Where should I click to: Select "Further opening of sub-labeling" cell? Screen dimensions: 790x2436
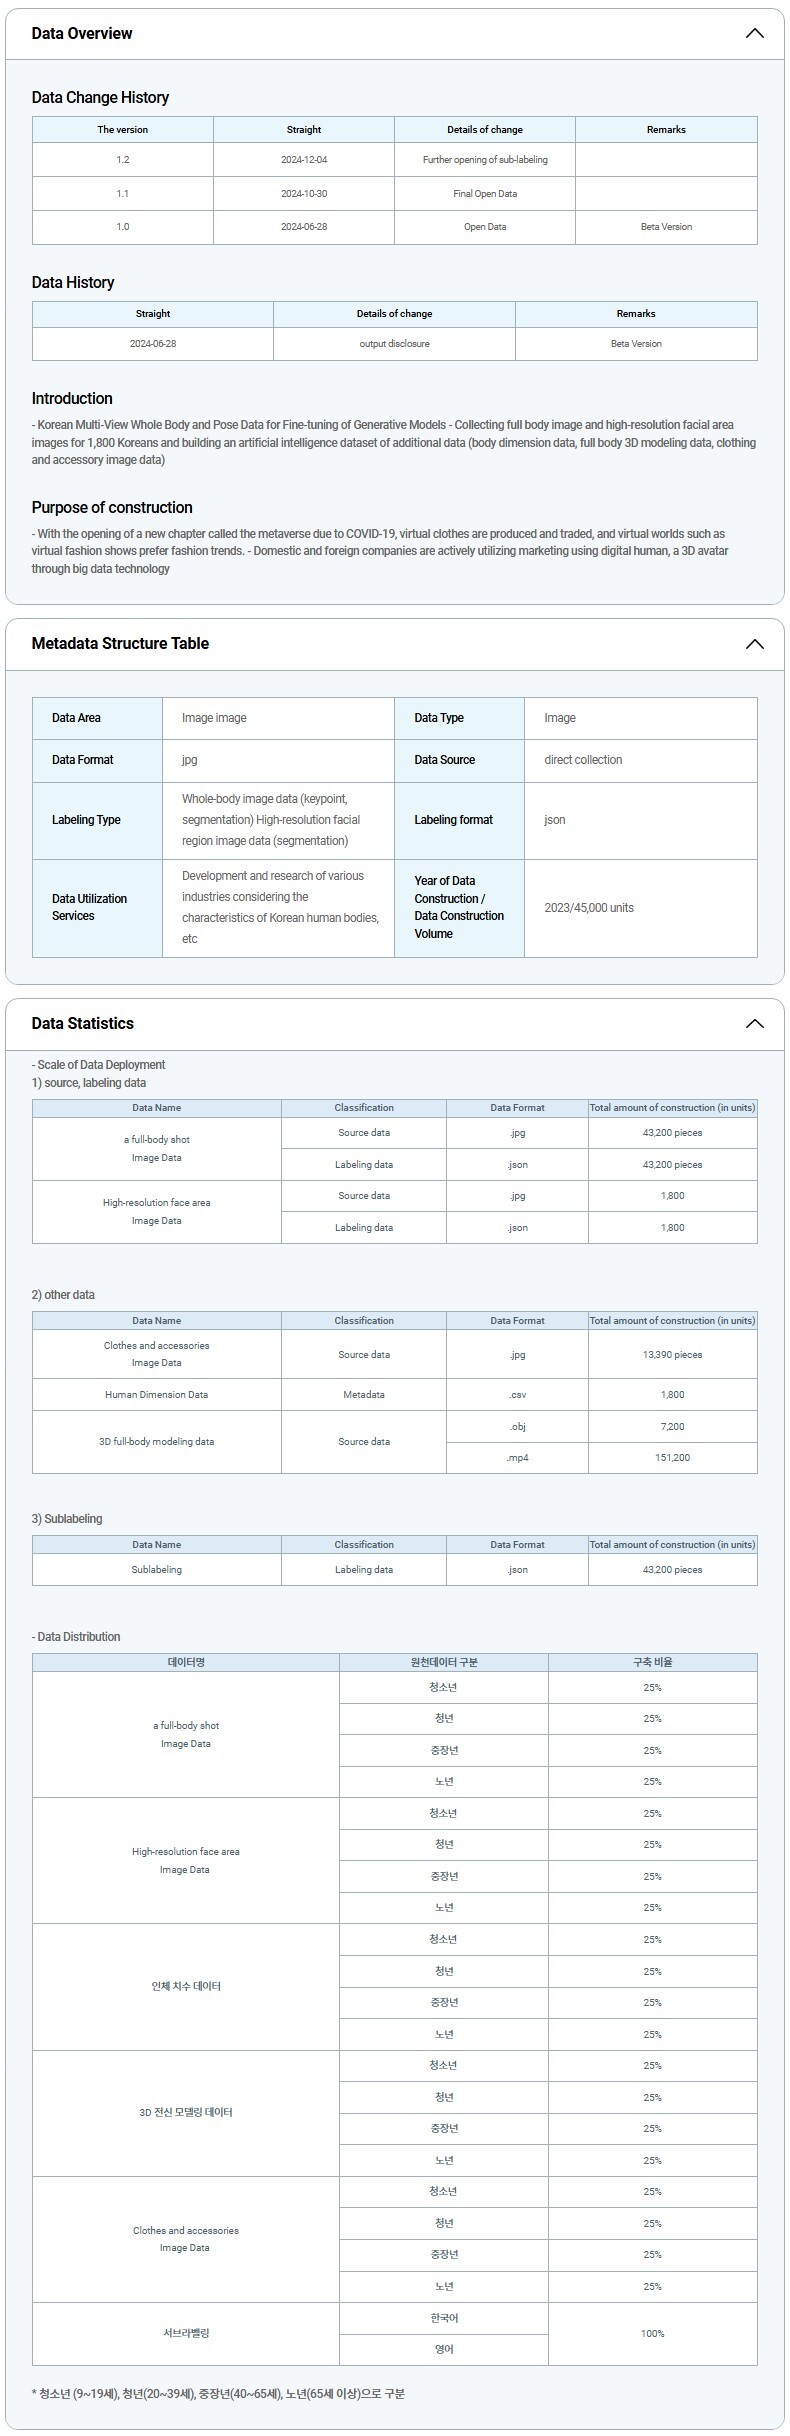coord(485,160)
